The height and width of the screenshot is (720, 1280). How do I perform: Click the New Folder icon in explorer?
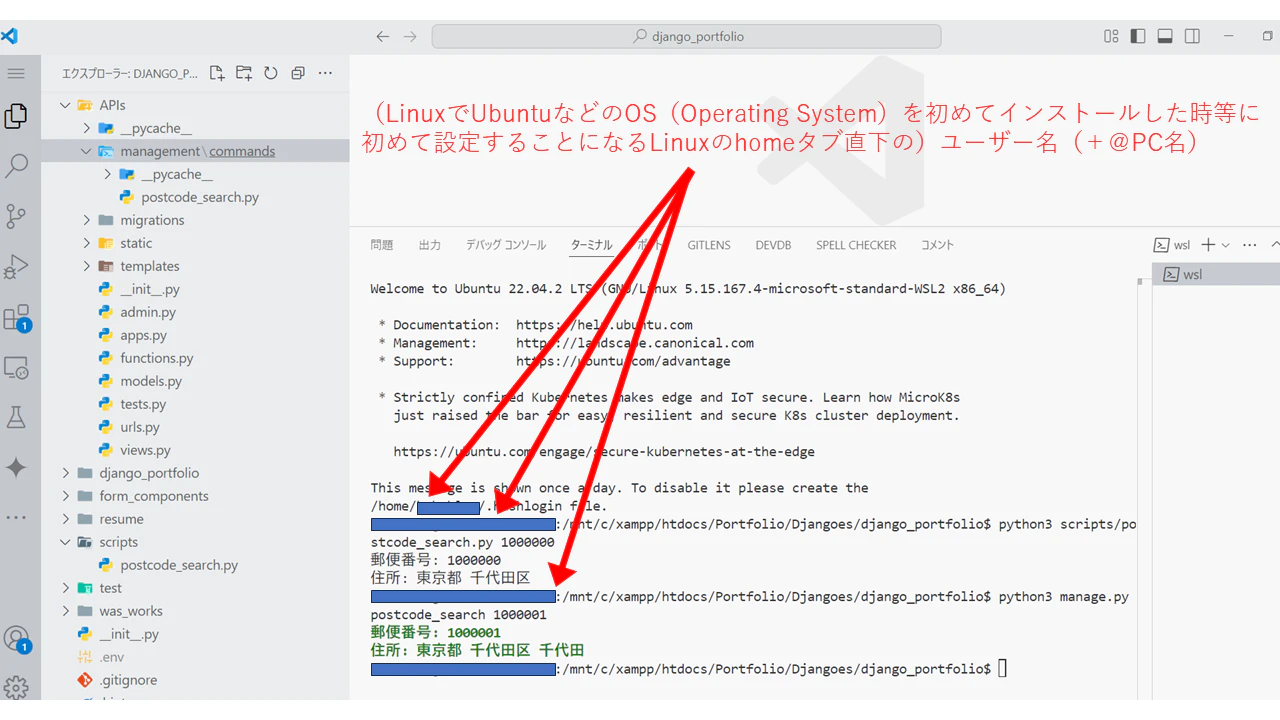pyautogui.click(x=244, y=73)
